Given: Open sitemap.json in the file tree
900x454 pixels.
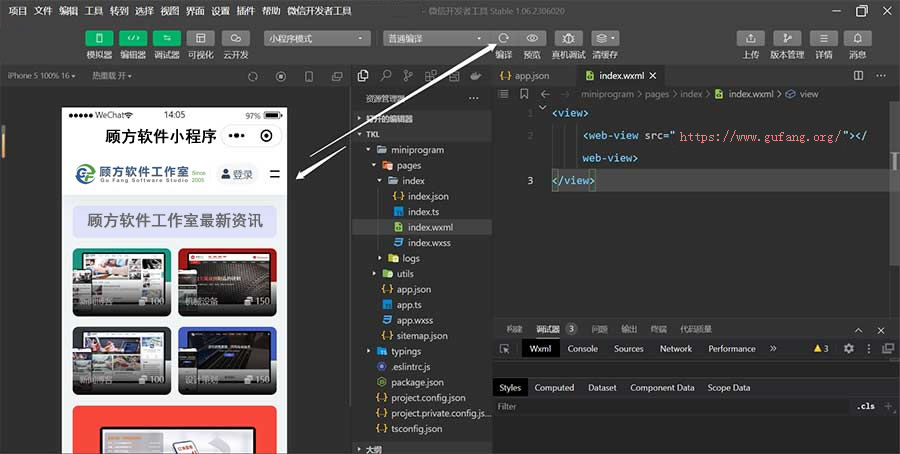Looking at the screenshot, I should point(422,336).
